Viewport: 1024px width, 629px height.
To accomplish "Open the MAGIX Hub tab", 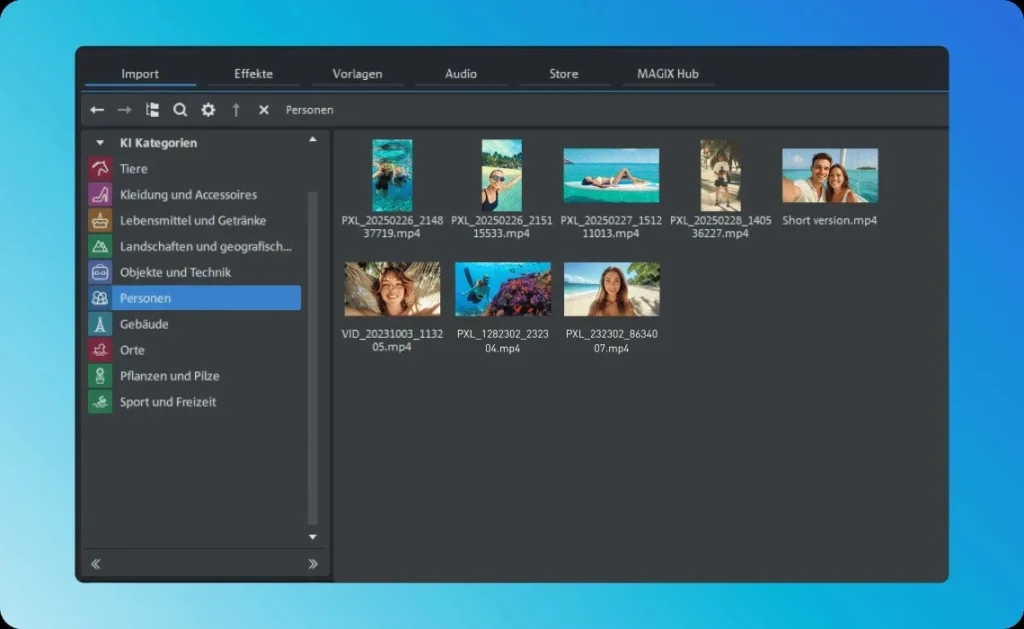I will click(666, 73).
